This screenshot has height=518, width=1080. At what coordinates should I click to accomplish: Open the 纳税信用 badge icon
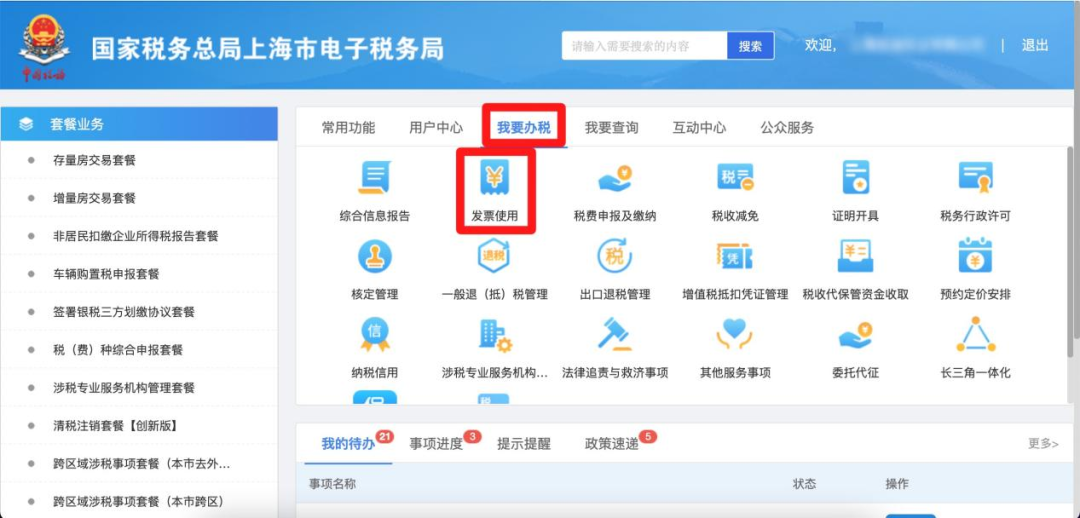point(375,335)
